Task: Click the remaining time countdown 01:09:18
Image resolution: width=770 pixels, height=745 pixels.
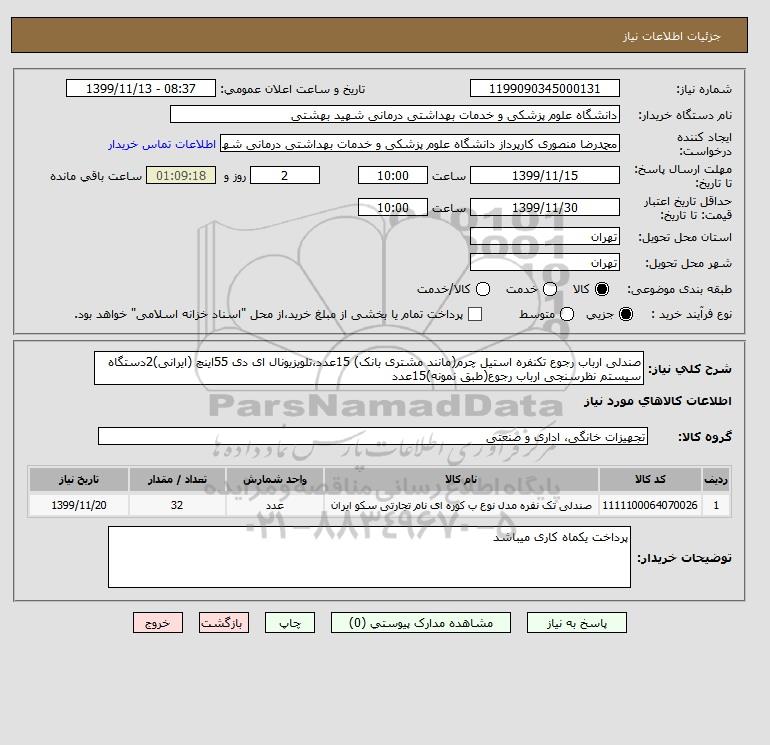Action: 181,175
